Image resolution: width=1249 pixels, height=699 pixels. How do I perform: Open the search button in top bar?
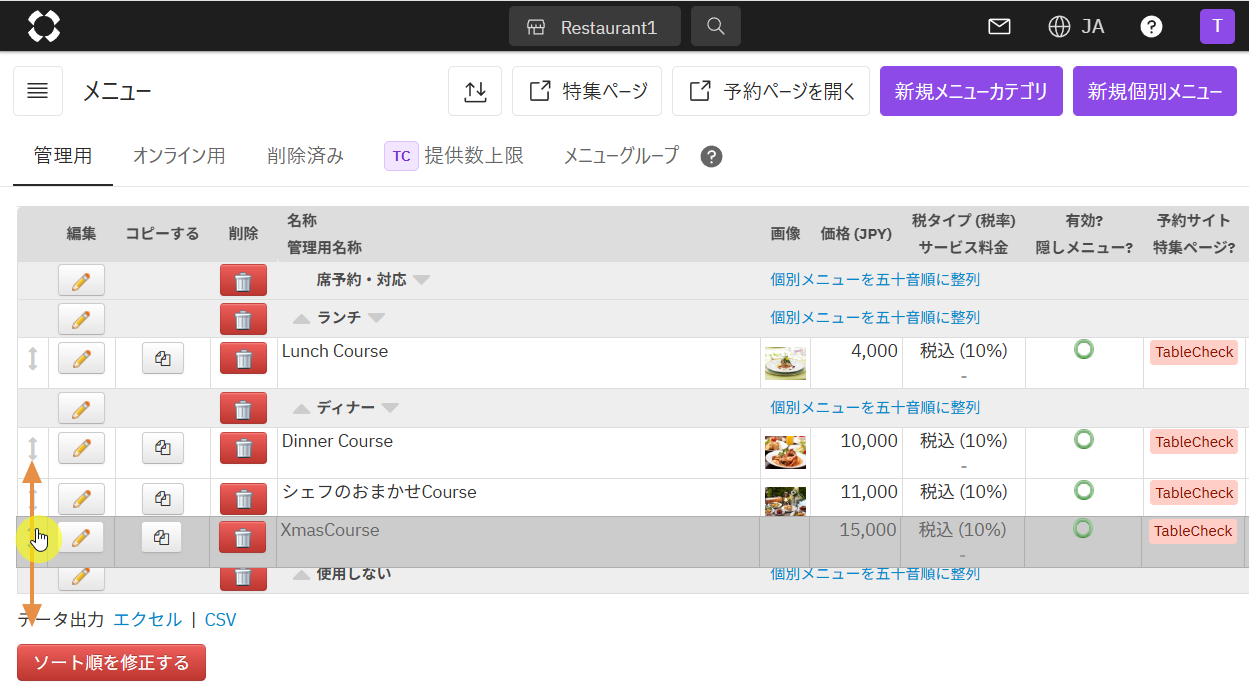tap(716, 27)
